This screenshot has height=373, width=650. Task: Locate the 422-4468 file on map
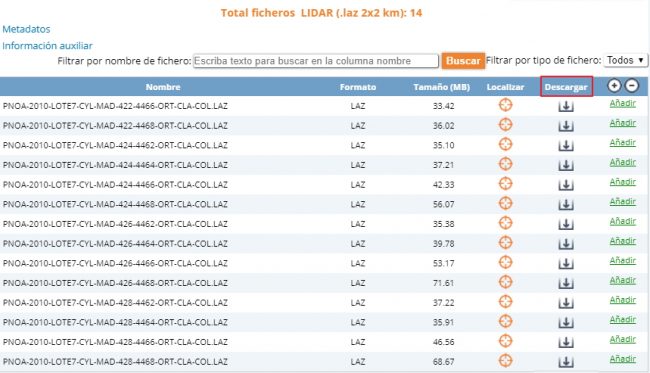(505, 124)
